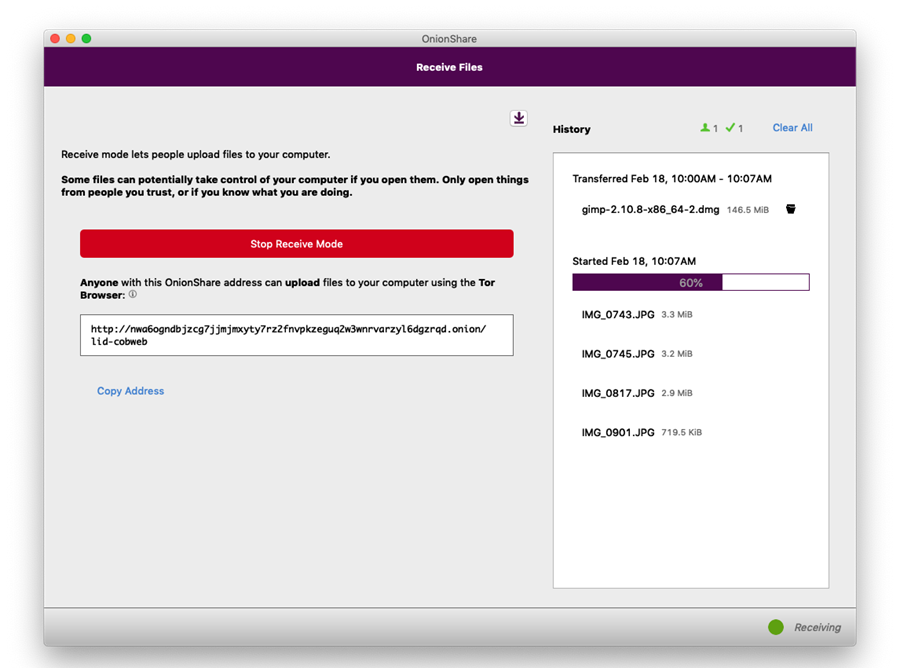
Task: Select IMG_0817.JPG in the history list
Action: click(618, 393)
